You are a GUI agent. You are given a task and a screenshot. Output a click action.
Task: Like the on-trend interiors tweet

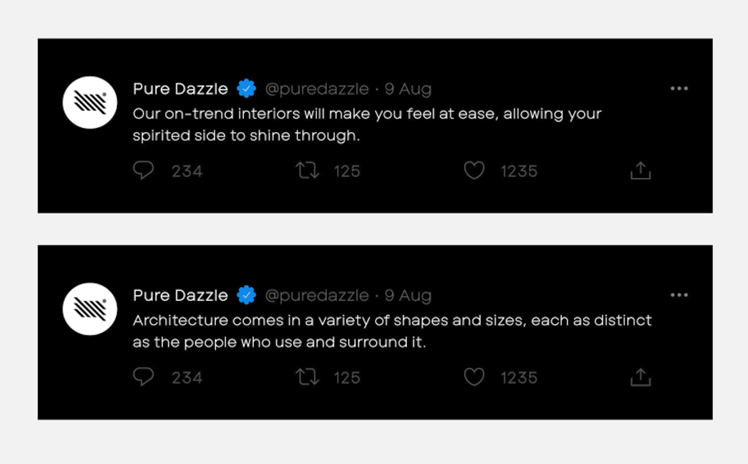click(x=474, y=170)
